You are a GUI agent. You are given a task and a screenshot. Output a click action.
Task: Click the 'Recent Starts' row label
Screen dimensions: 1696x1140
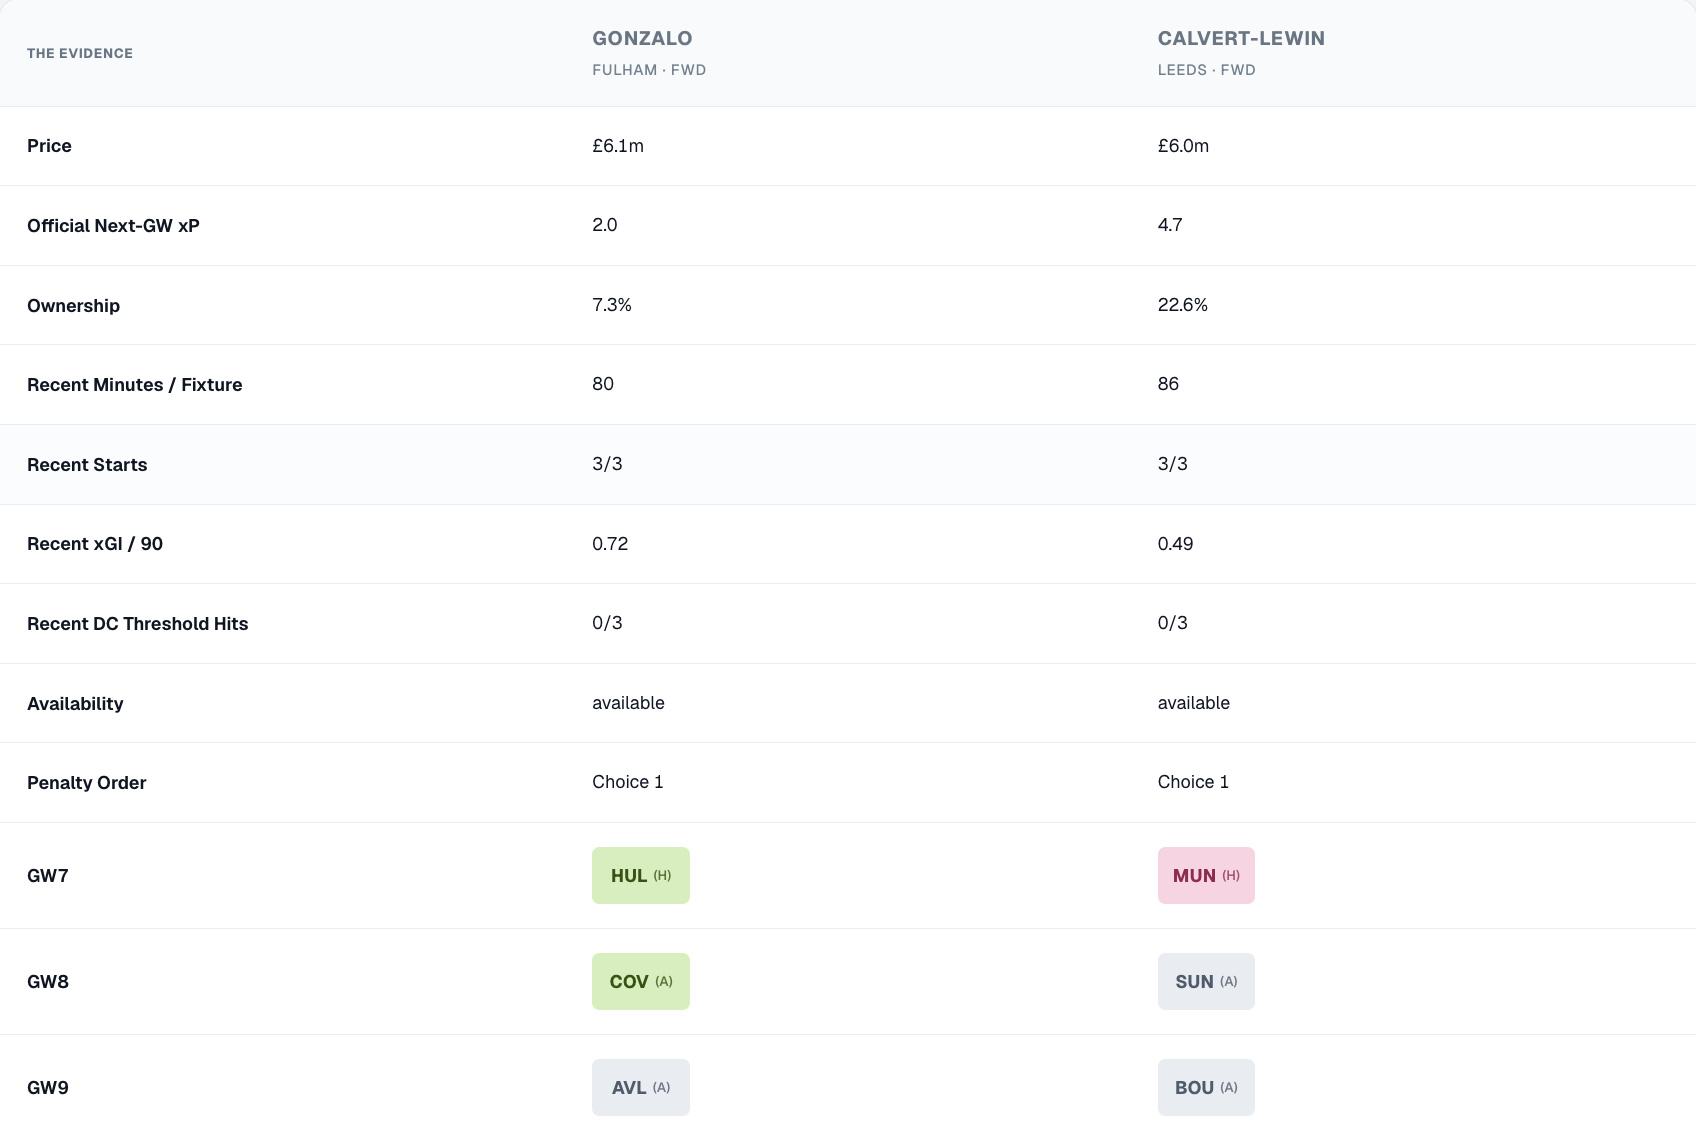coord(87,465)
